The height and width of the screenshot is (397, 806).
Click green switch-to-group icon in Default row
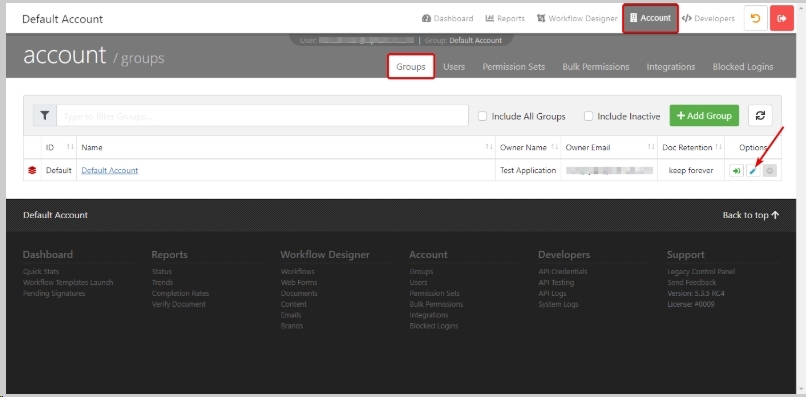coord(736,171)
